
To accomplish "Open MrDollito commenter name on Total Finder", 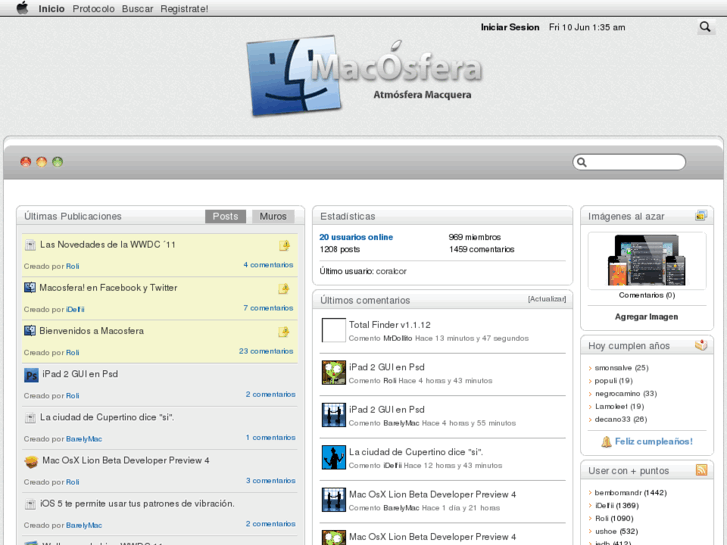I will 397,338.
